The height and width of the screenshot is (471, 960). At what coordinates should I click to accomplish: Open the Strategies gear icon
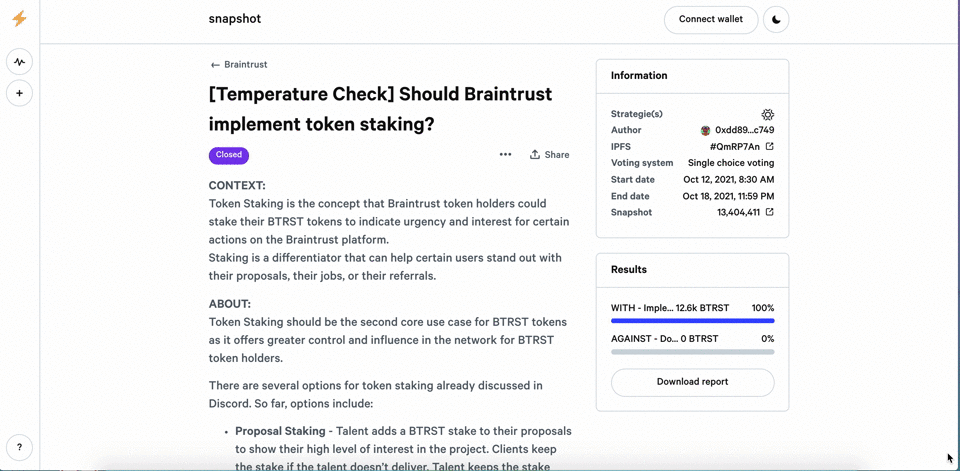(x=768, y=114)
